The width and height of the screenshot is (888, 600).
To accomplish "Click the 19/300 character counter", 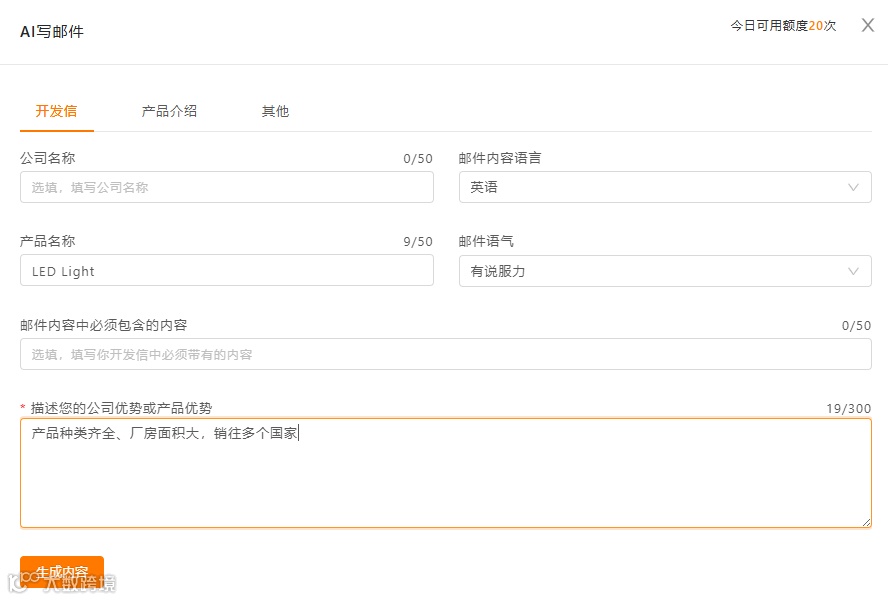I will tap(848, 408).
